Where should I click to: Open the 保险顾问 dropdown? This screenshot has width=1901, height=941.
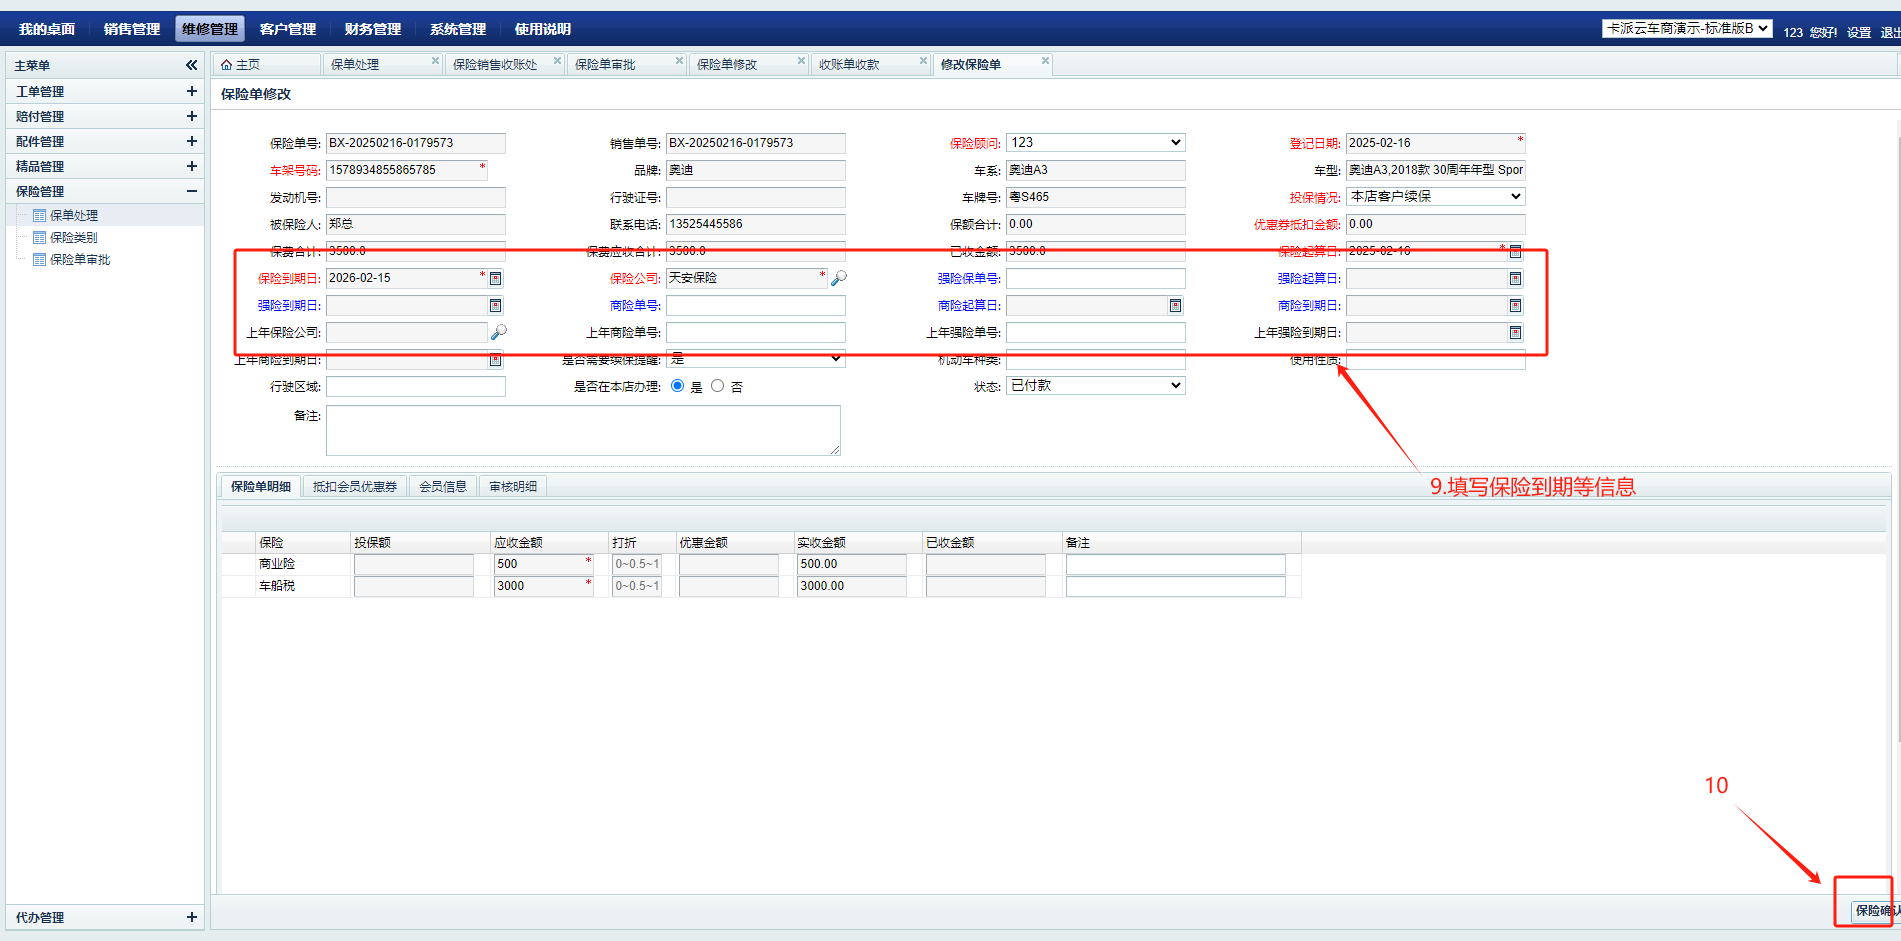pos(1095,143)
